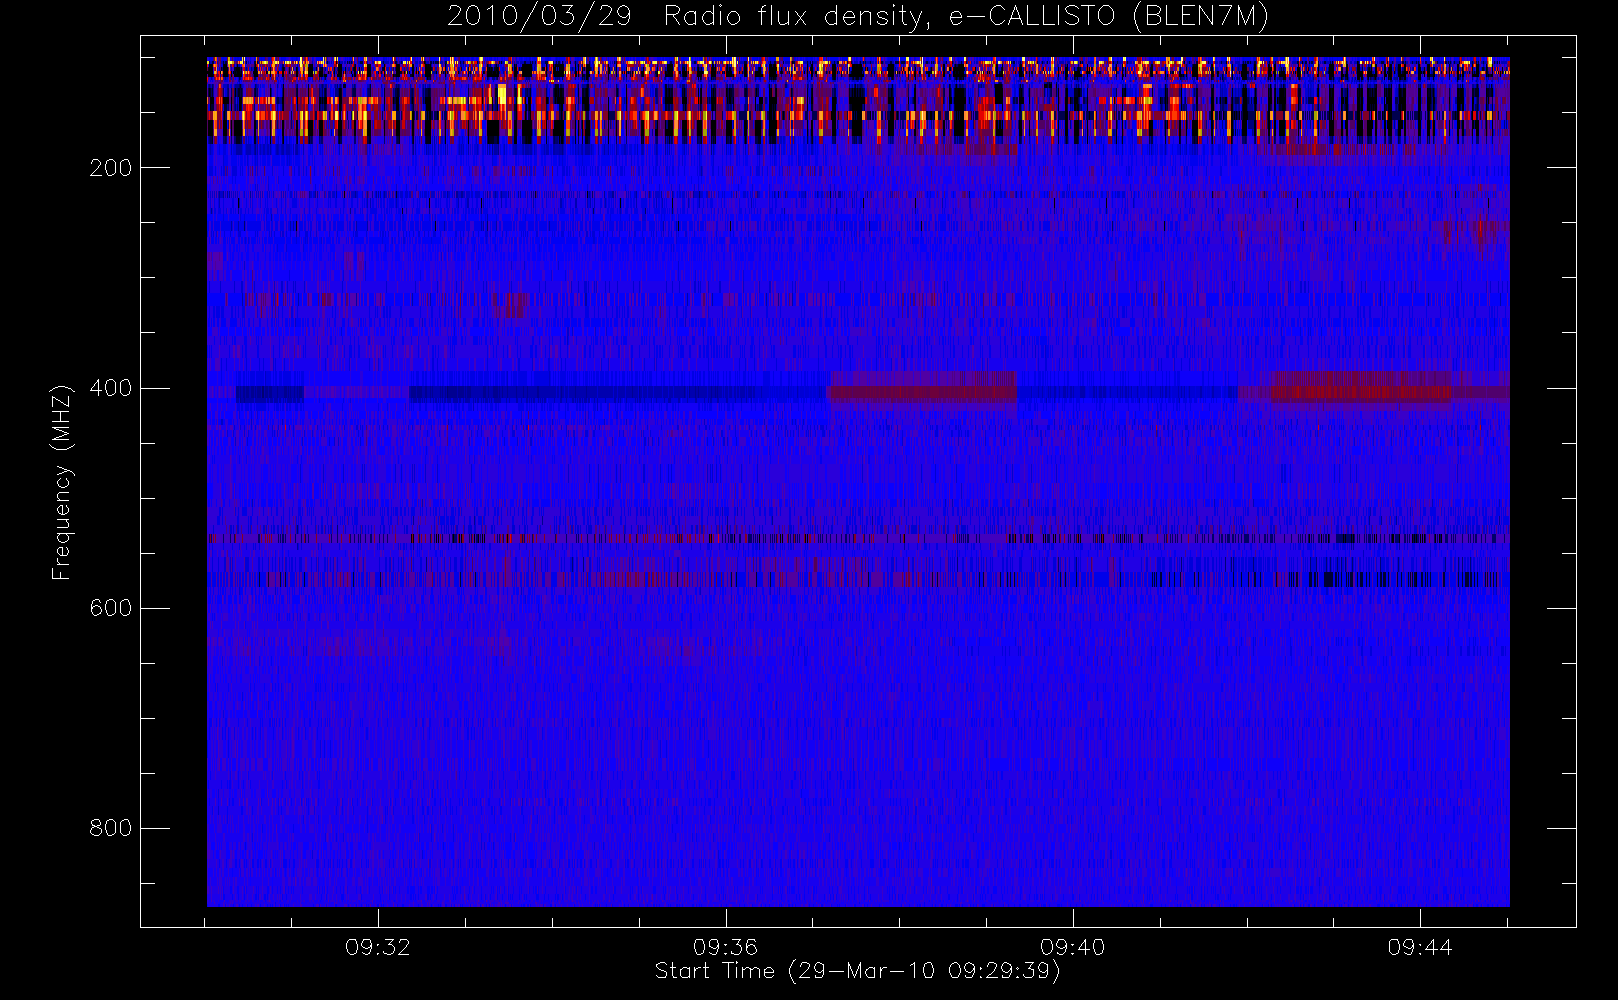1618x1000 pixels.
Task: Click the 09:44 time tick label
Action: (x=1419, y=947)
